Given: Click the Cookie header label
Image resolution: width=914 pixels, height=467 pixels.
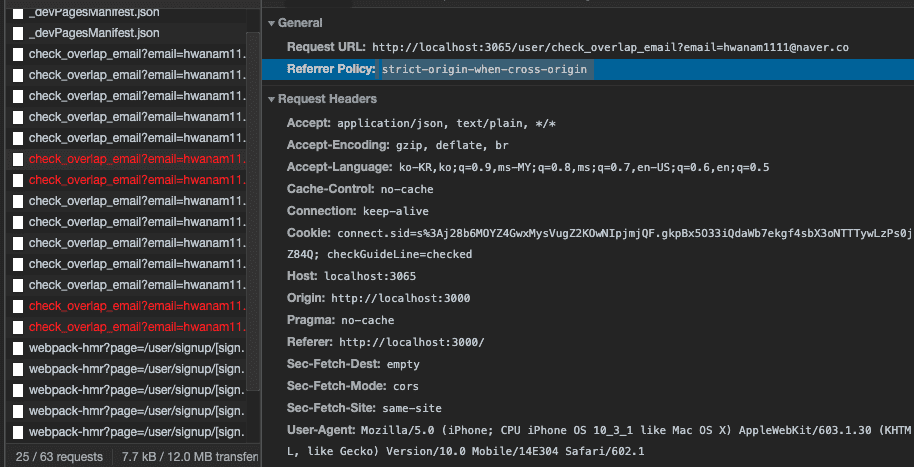Looking at the screenshot, I should coord(310,233).
